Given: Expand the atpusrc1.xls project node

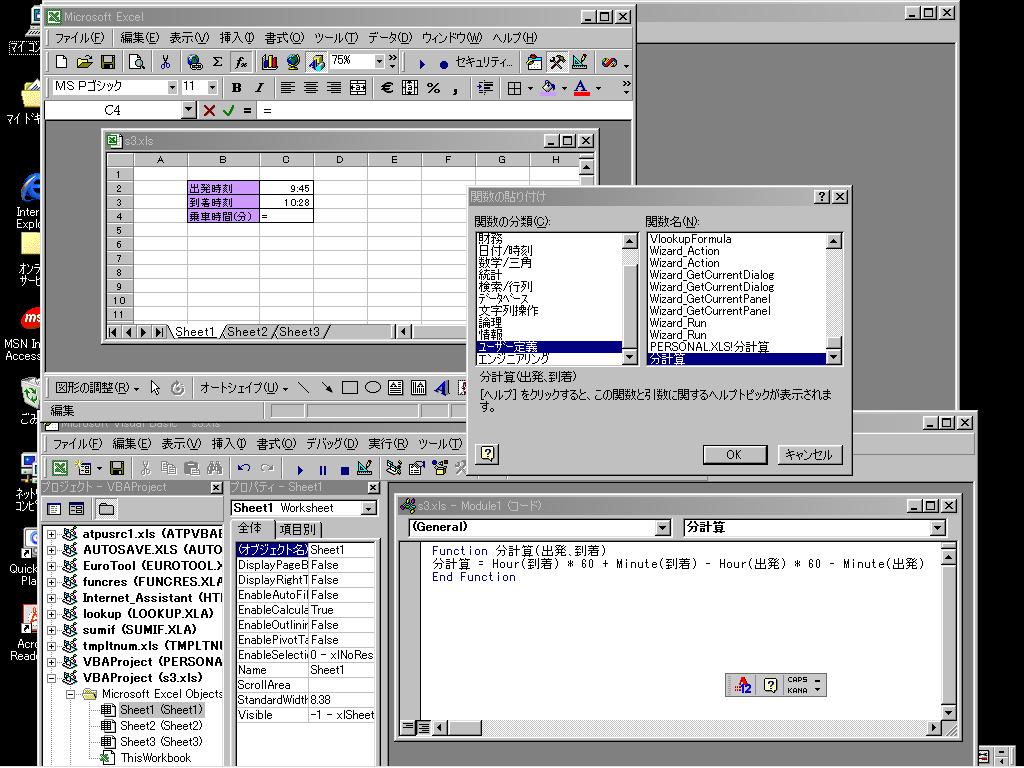Looking at the screenshot, I should coord(52,534).
